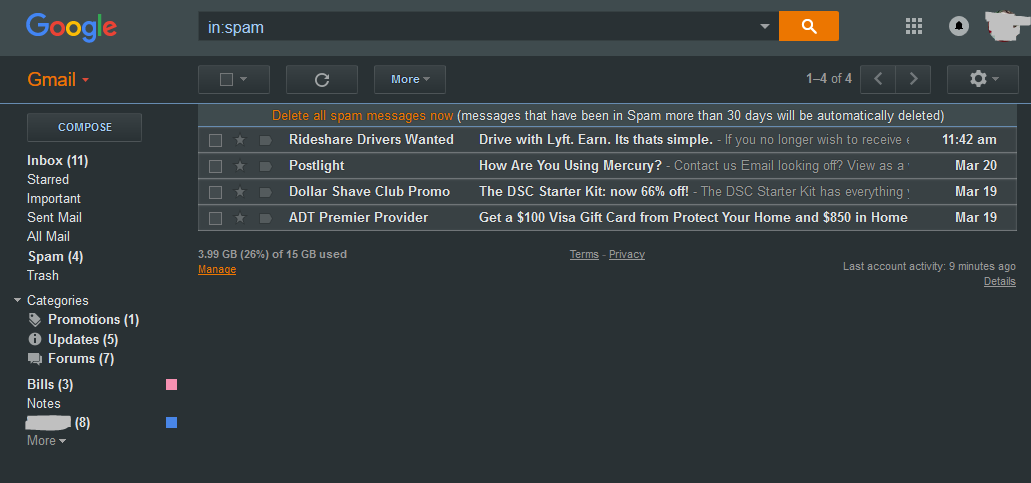Open the Privacy link
The image size is (1031, 483).
627,254
